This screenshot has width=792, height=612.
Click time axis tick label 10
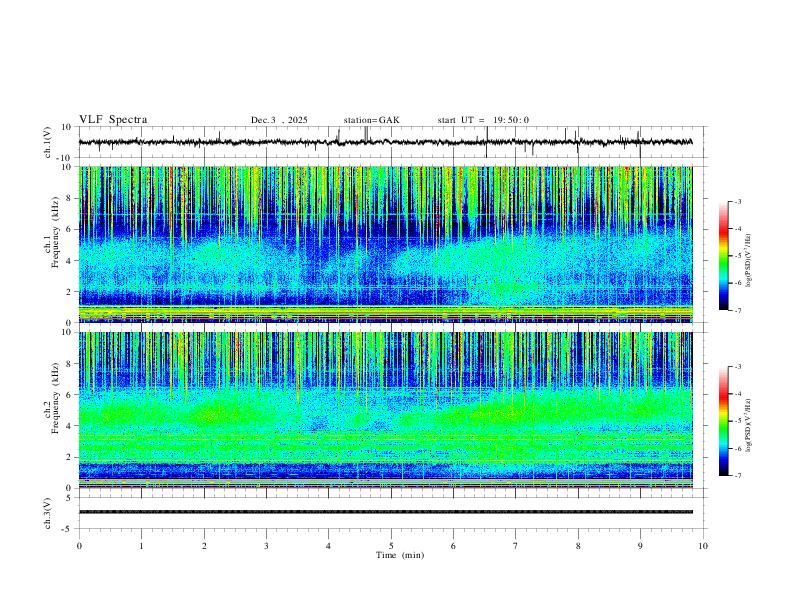703,546
